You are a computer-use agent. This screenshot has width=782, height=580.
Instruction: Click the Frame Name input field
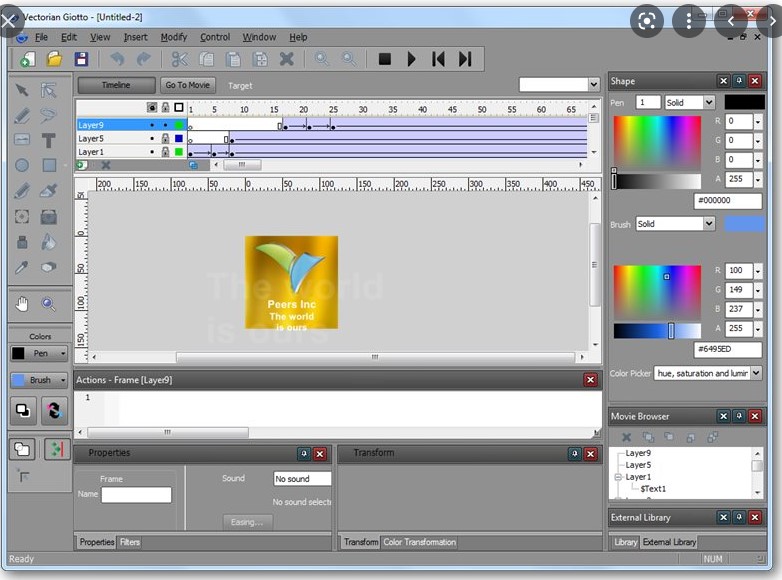[136, 495]
